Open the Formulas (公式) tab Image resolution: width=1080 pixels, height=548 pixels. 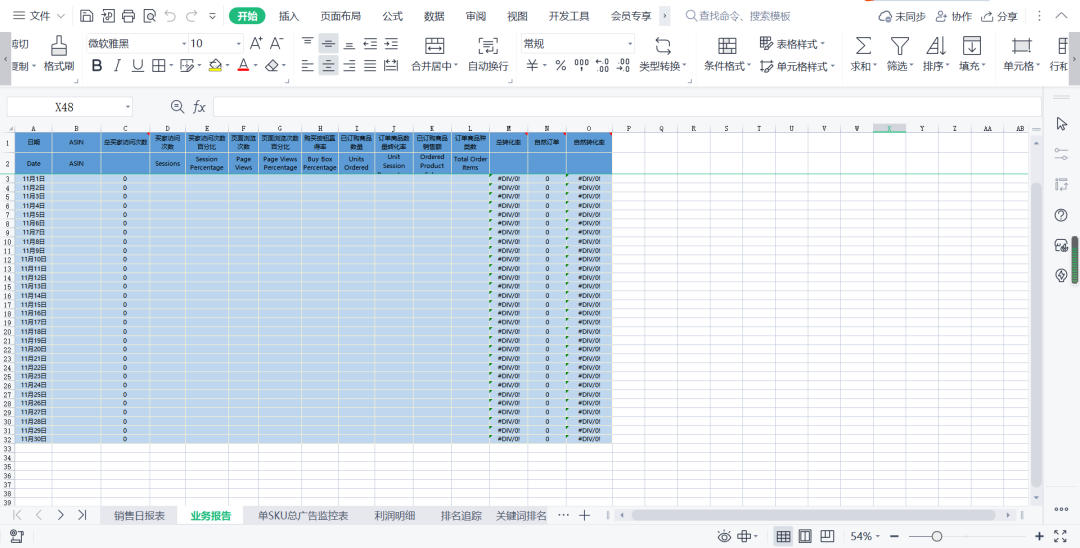[x=393, y=16]
